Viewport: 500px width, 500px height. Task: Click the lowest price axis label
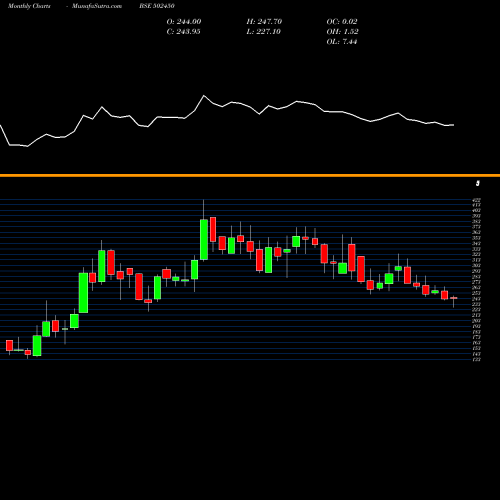(x=476, y=359)
